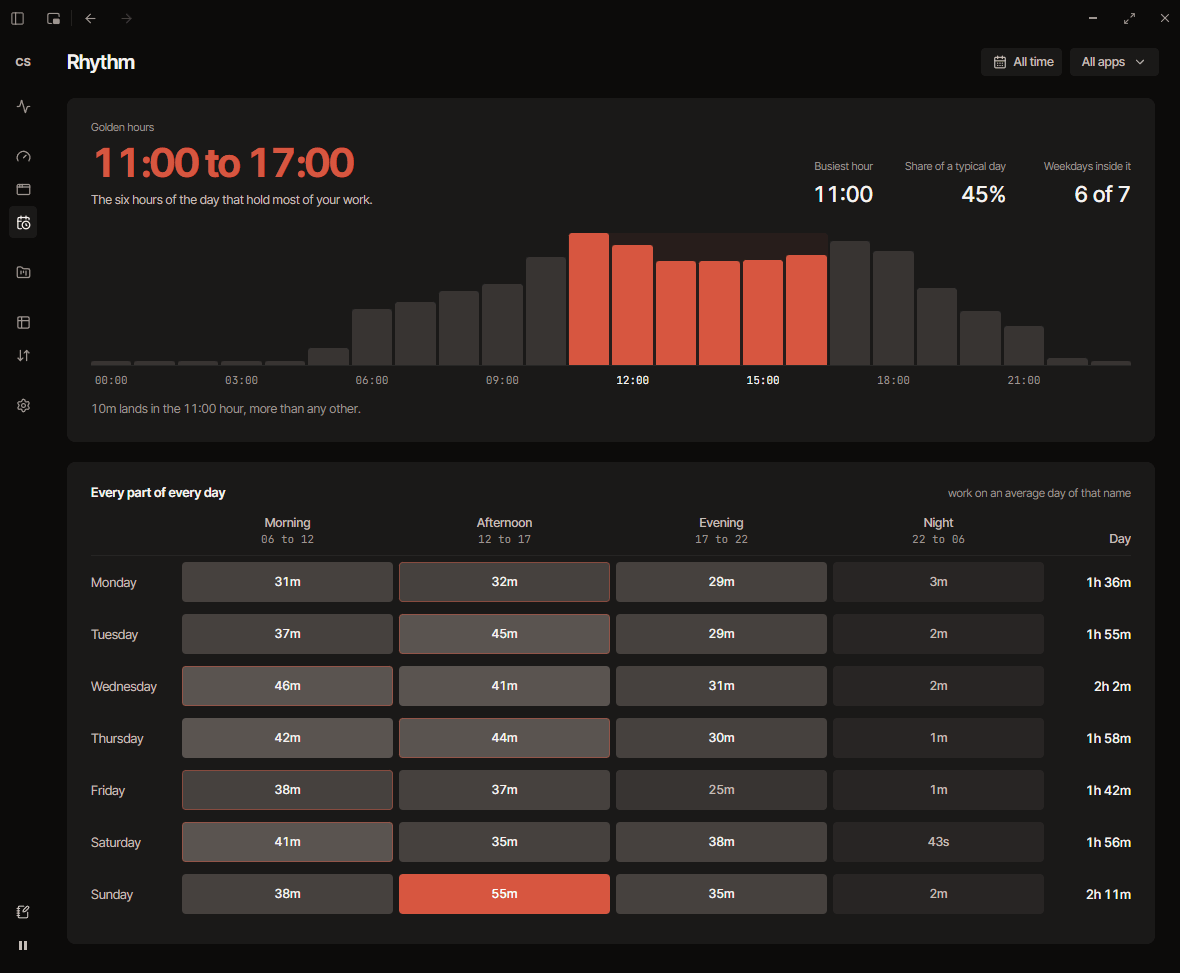Click the 45% share of a typical day value
The width and height of the screenshot is (1180, 973).
984,194
